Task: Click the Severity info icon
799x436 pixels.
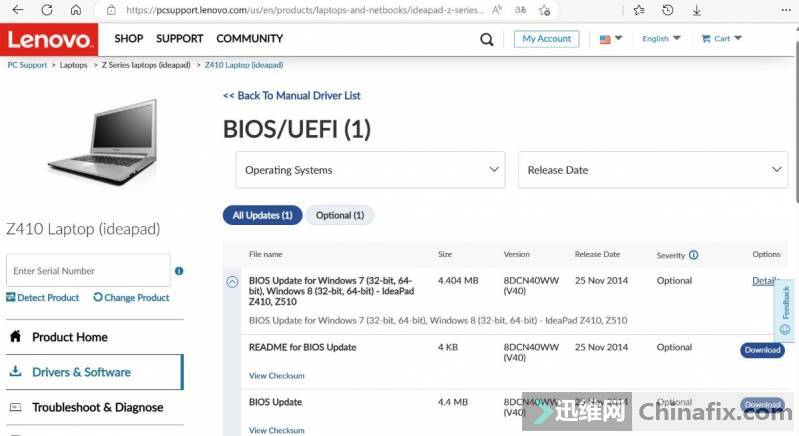Action: click(694, 255)
